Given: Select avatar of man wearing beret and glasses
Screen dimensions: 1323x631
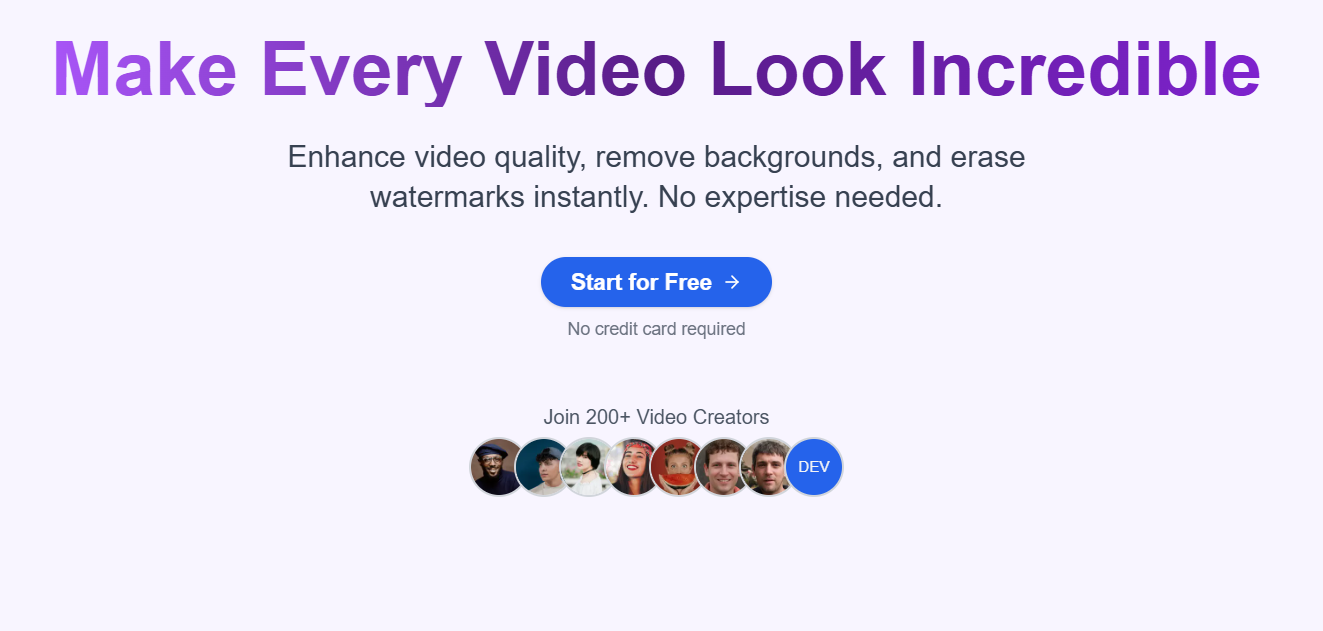Looking at the screenshot, I should point(499,467).
